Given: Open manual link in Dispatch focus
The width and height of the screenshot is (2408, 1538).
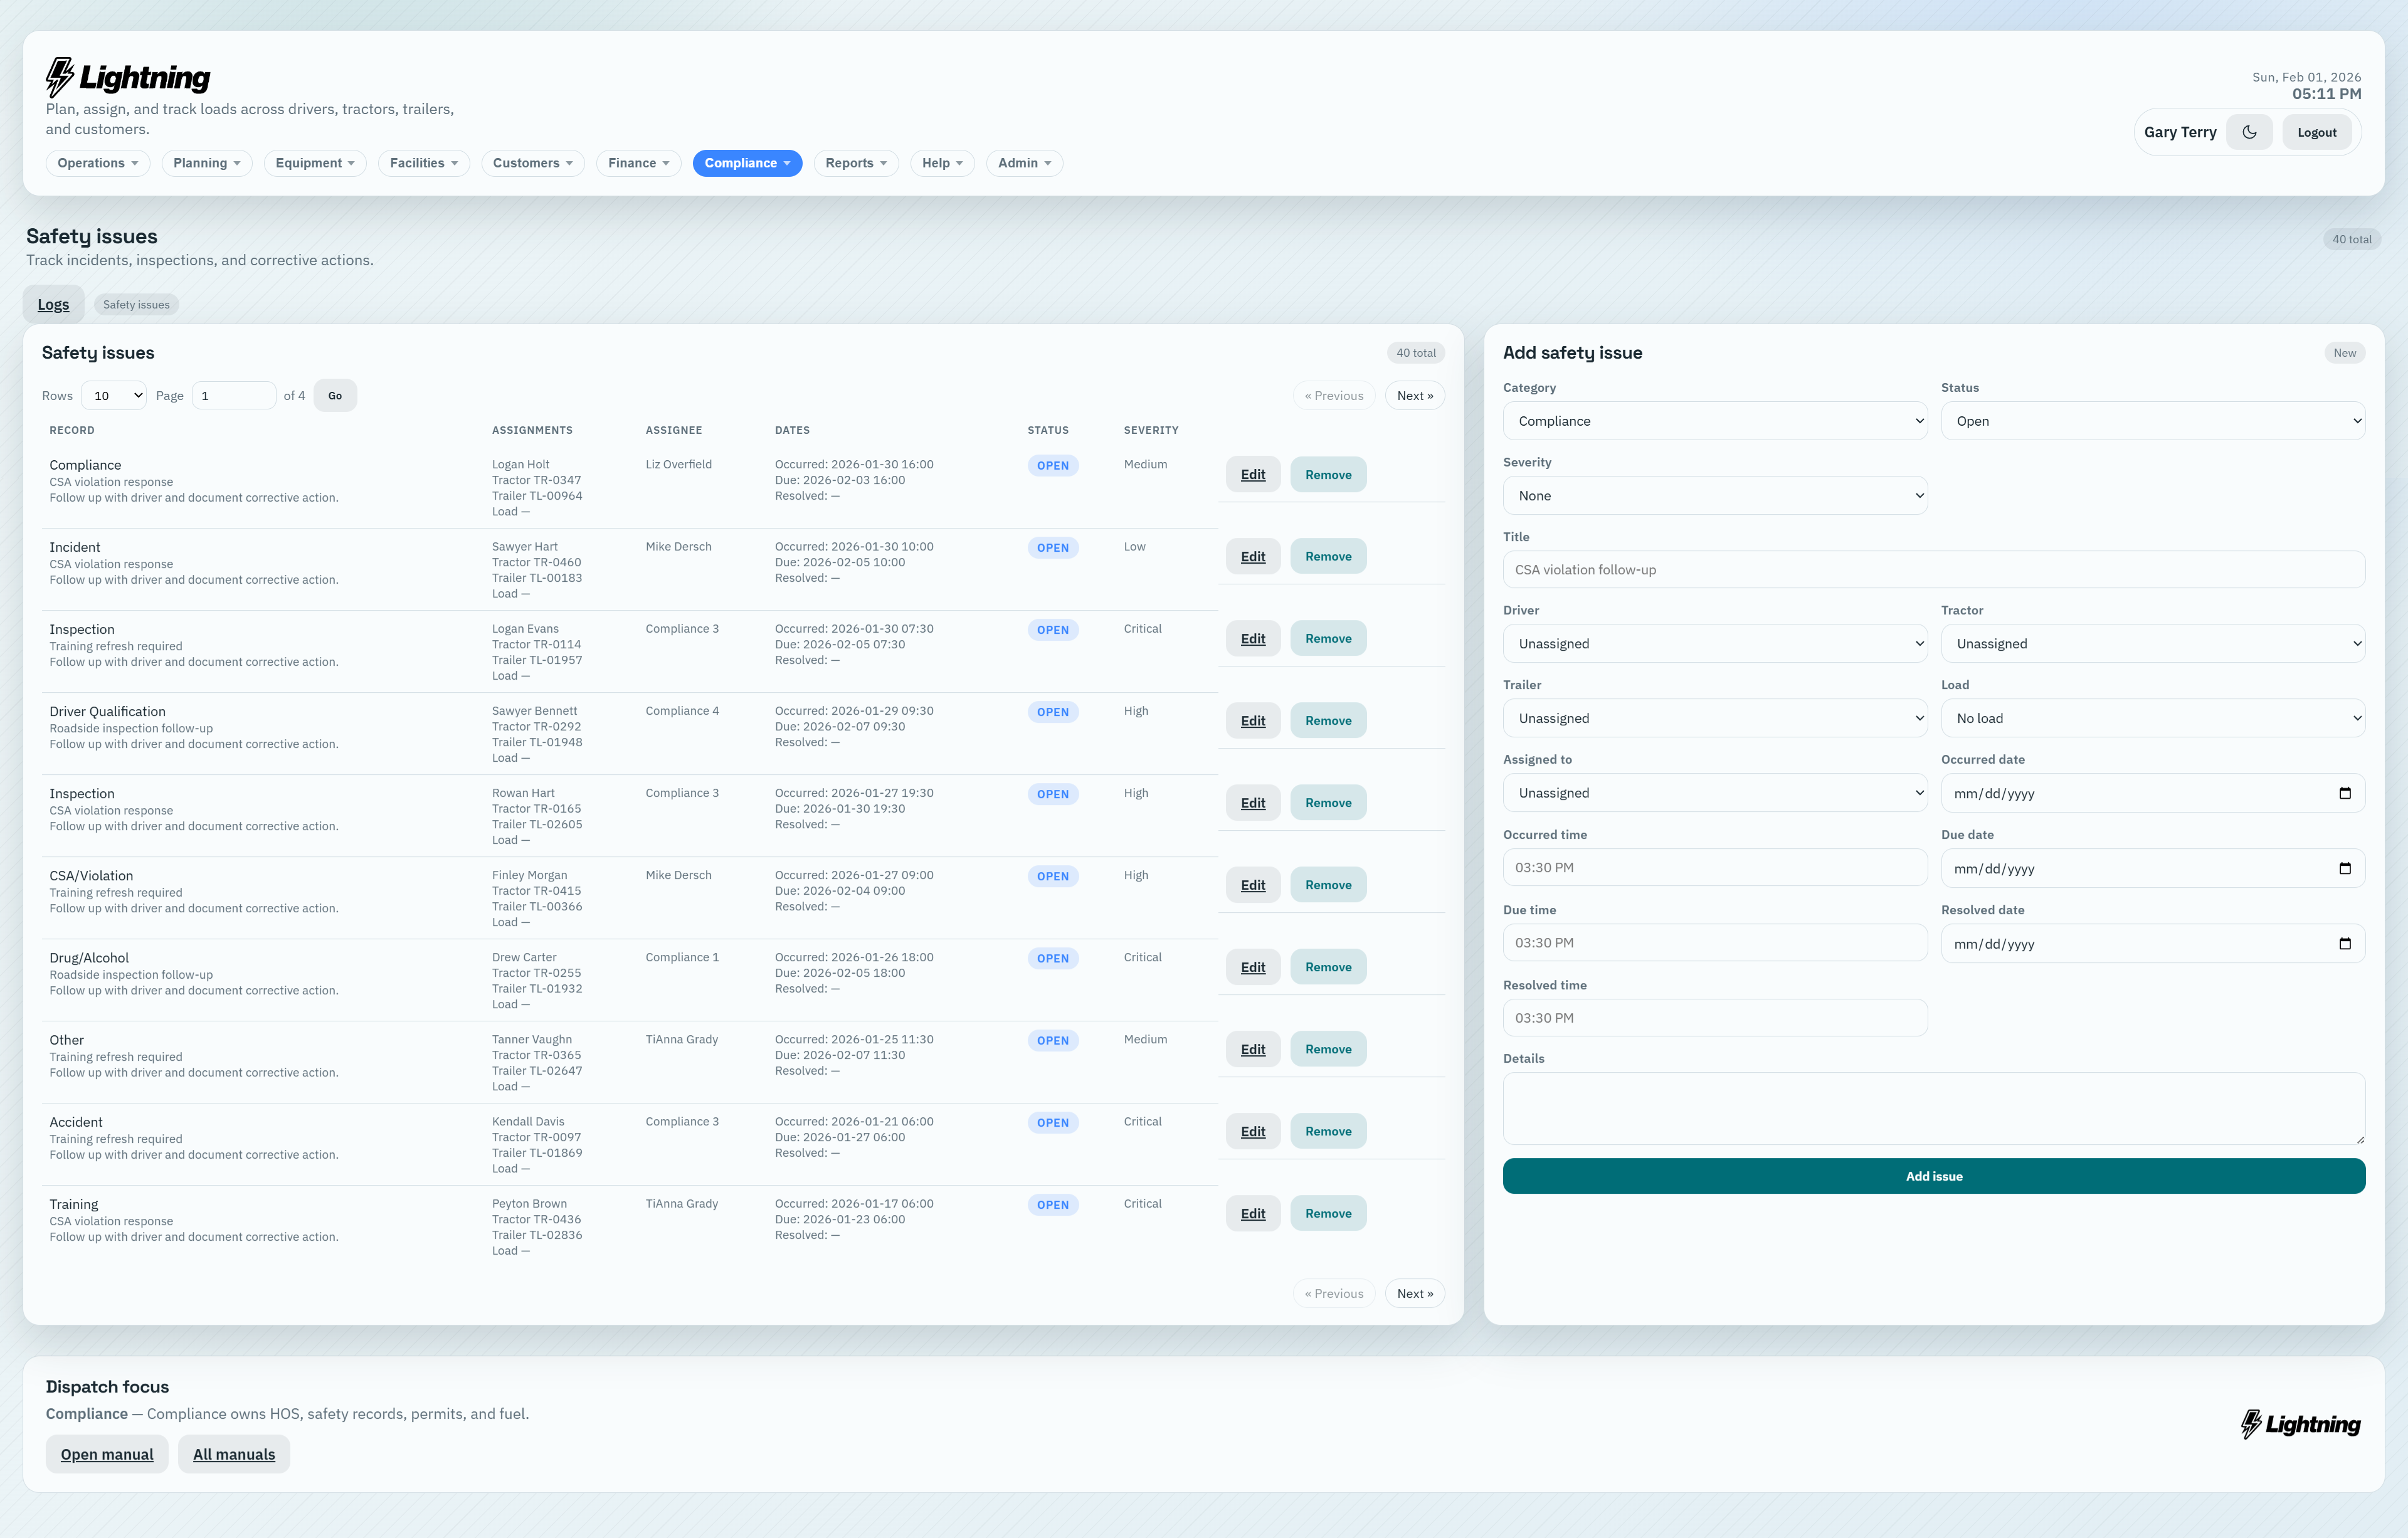Looking at the screenshot, I should click(107, 1454).
